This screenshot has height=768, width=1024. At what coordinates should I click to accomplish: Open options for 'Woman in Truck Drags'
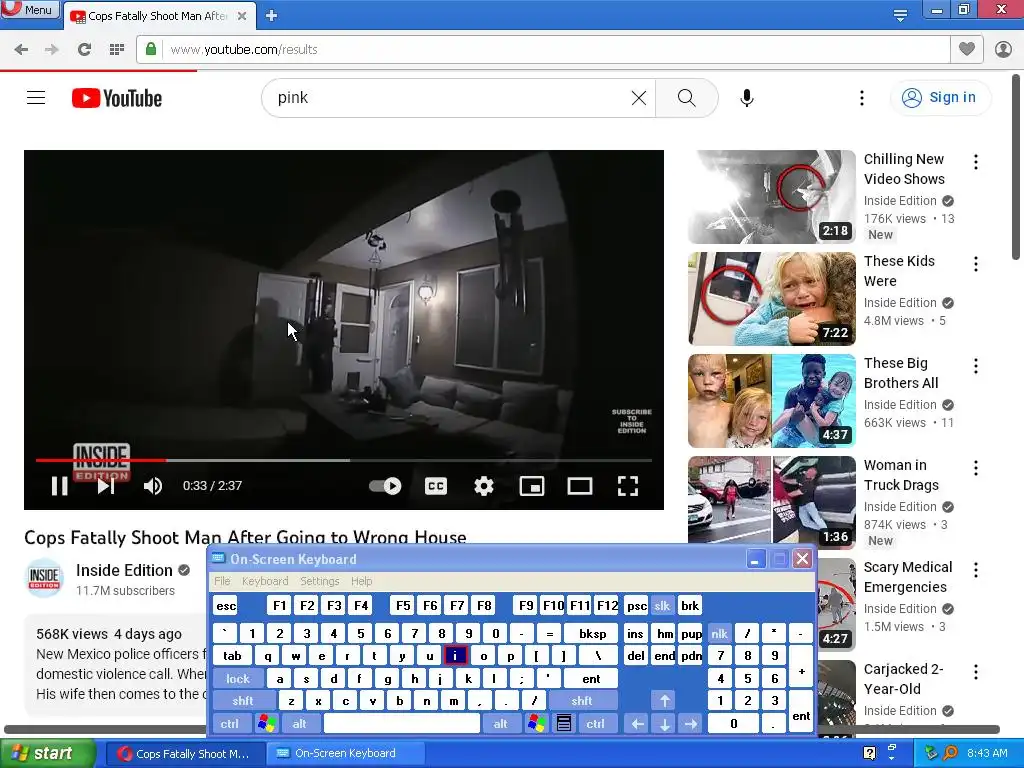click(x=976, y=468)
